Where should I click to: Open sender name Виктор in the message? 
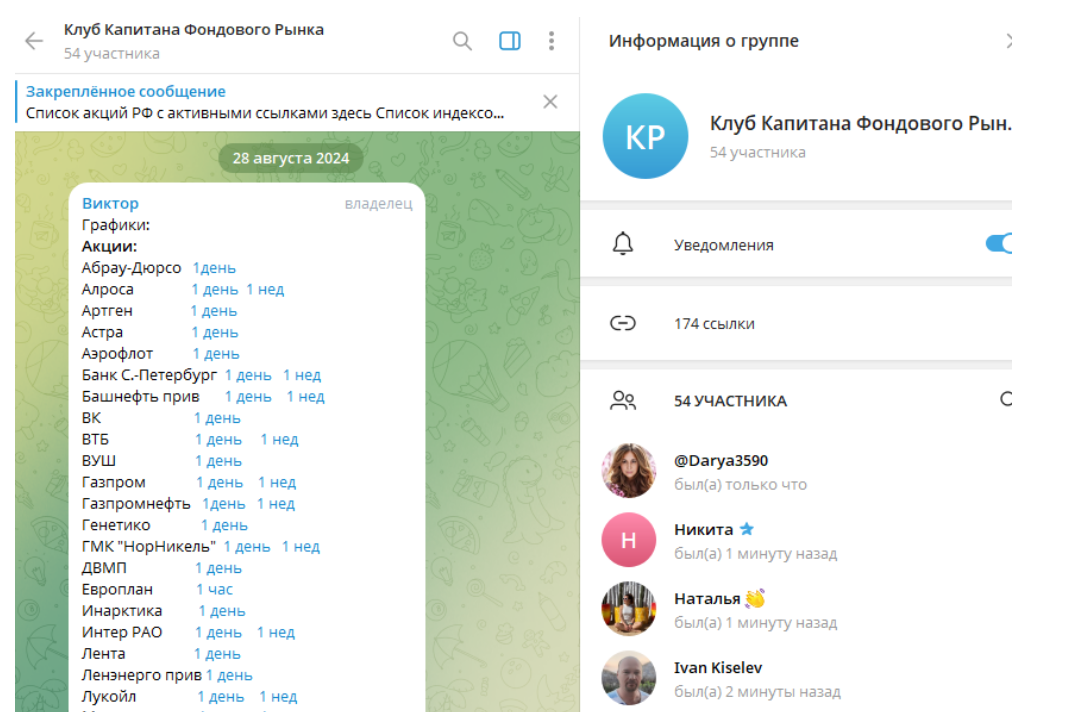click(110, 203)
